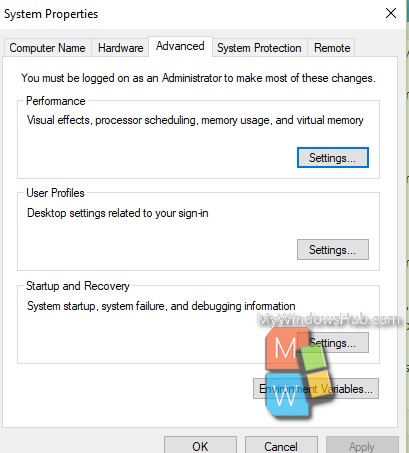
Task: Open Performance Settings button
Action: pos(333,158)
